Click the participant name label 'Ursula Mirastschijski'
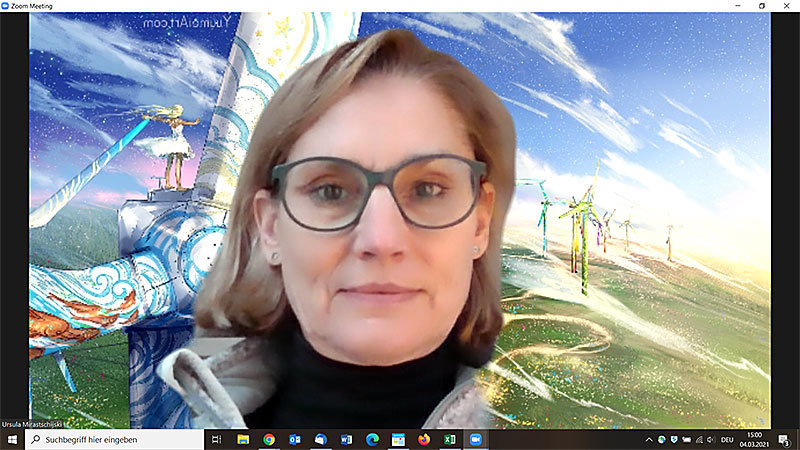This screenshot has height=450, width=800. 32,424
